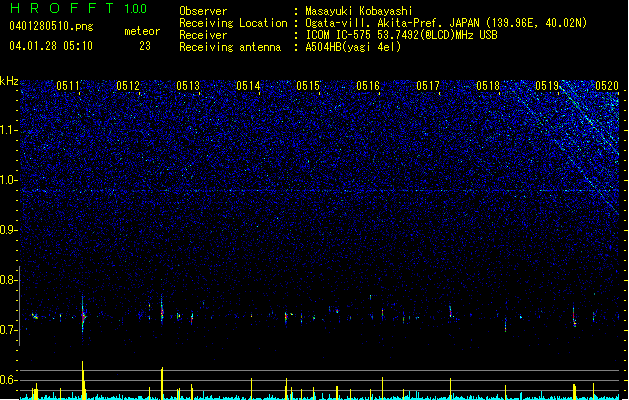Screen dimensions: 629x400
Task: Click the 0.7 kHz axis label
Action: pyautogui.click(x=9, y=330)
